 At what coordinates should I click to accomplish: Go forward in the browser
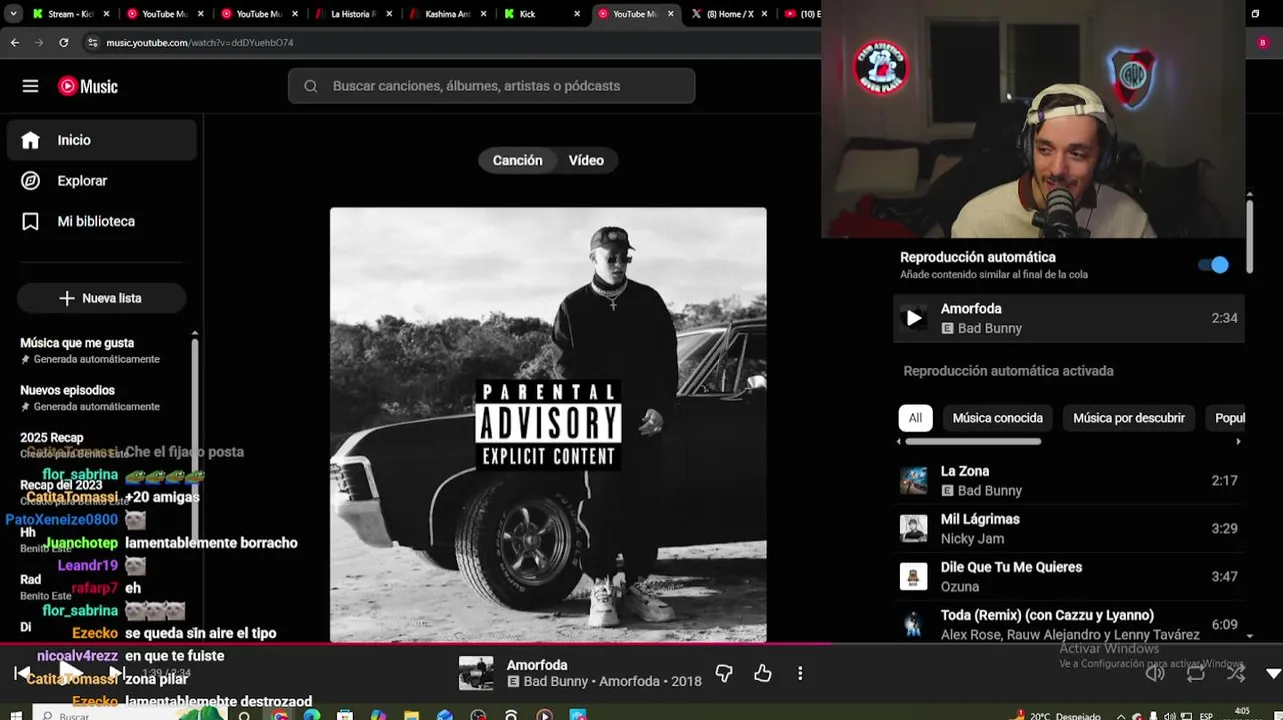[x=39, y=43]
